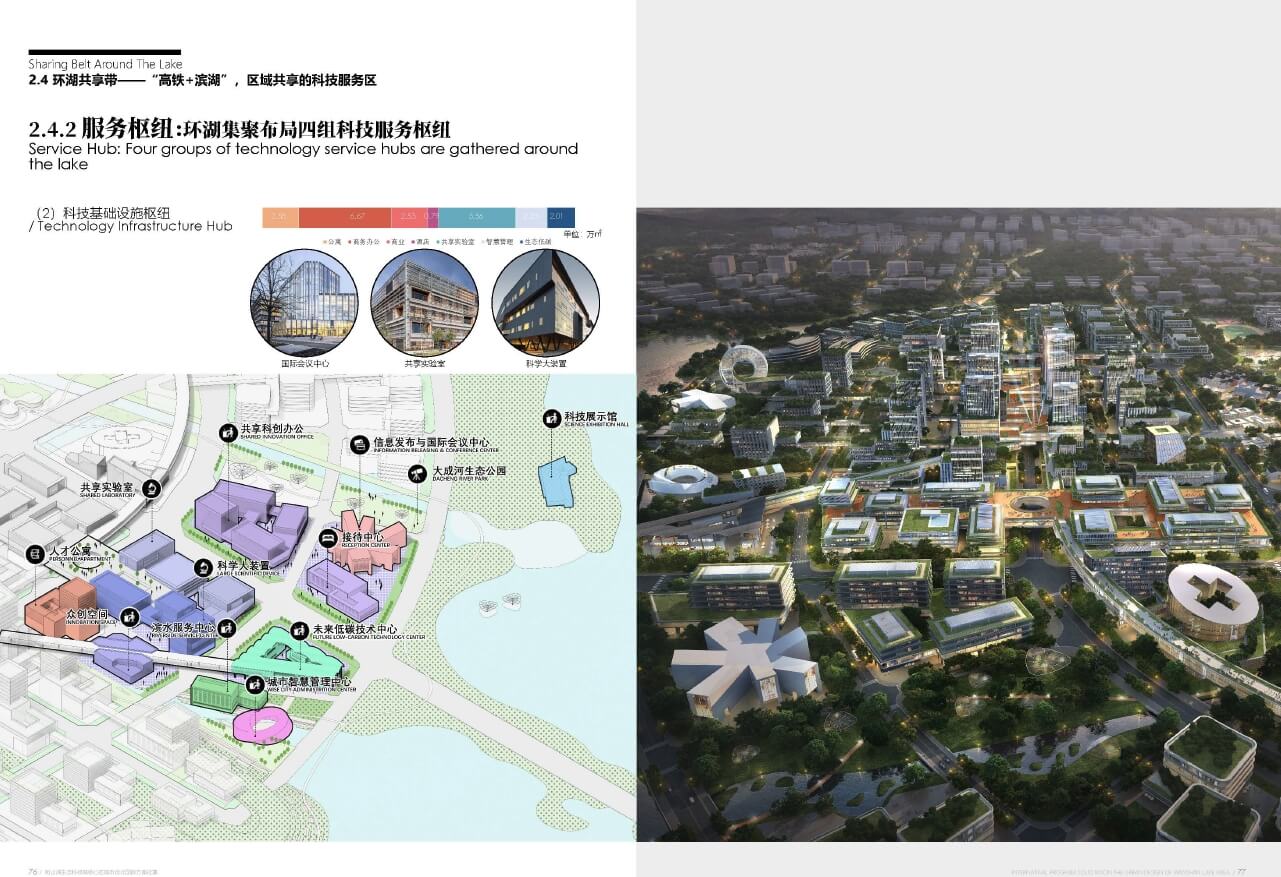This screenshot has width=1281, height=877.
Task: Click the (2) 科技基础设施枢纽 label
Action: point(103,212)
